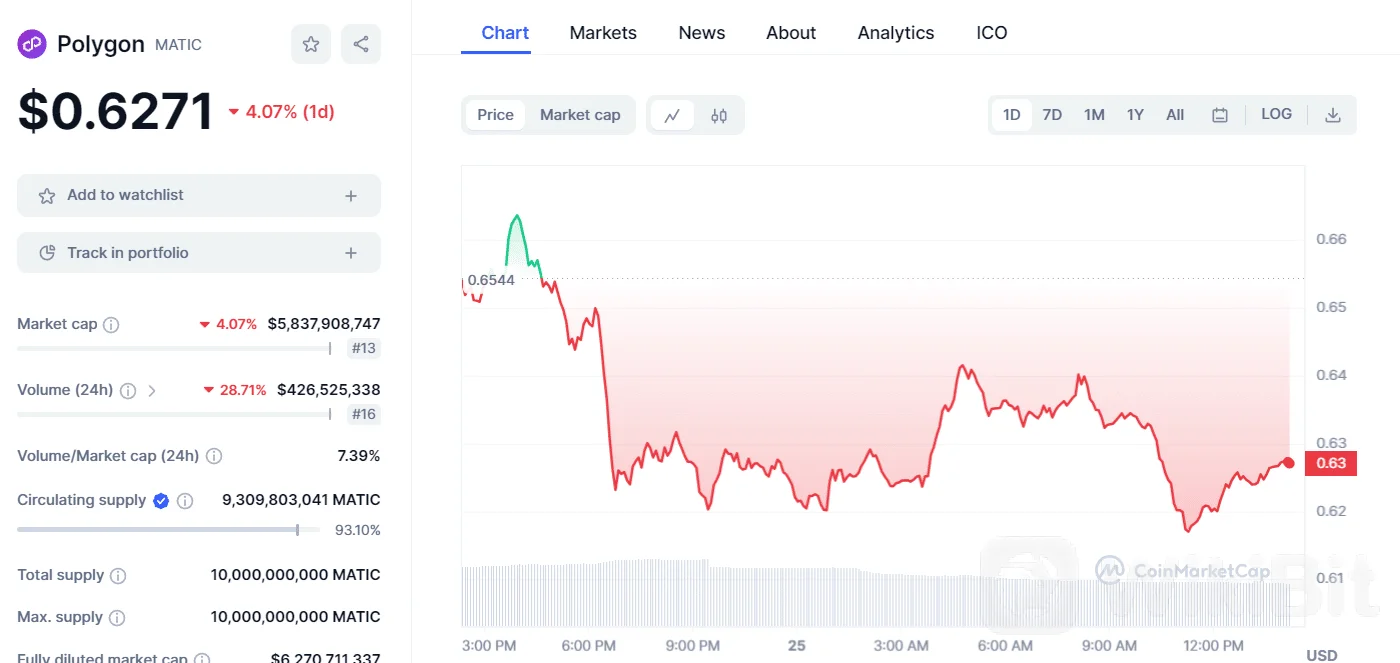Click Circulating supply info icon
This screenshot has width=1400, height=663.
point(185,501)
